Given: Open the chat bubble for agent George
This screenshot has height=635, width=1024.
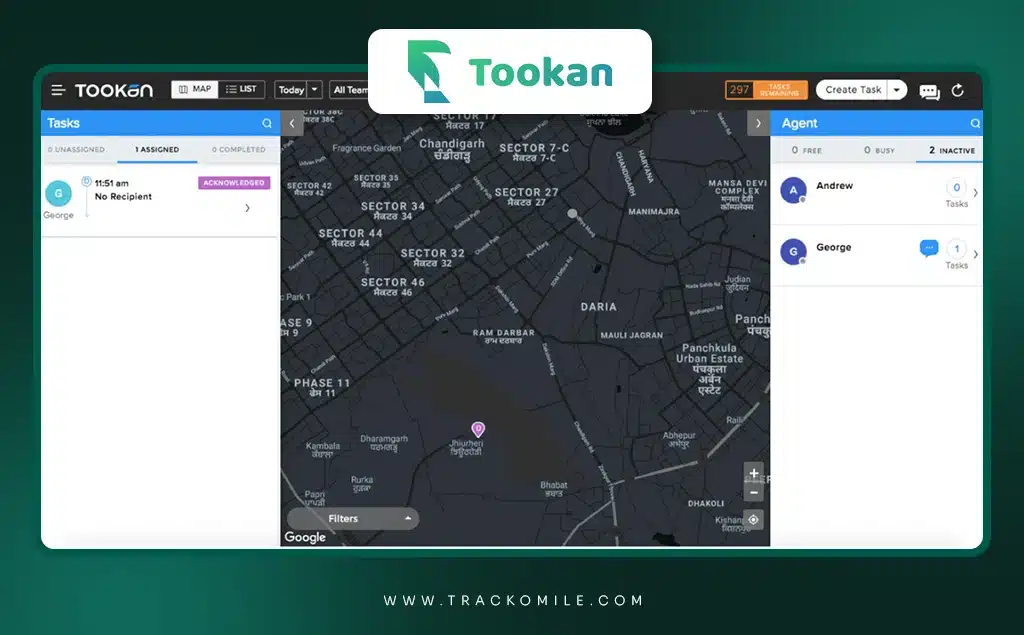Looking at the screenshot, I should point(929,248).
